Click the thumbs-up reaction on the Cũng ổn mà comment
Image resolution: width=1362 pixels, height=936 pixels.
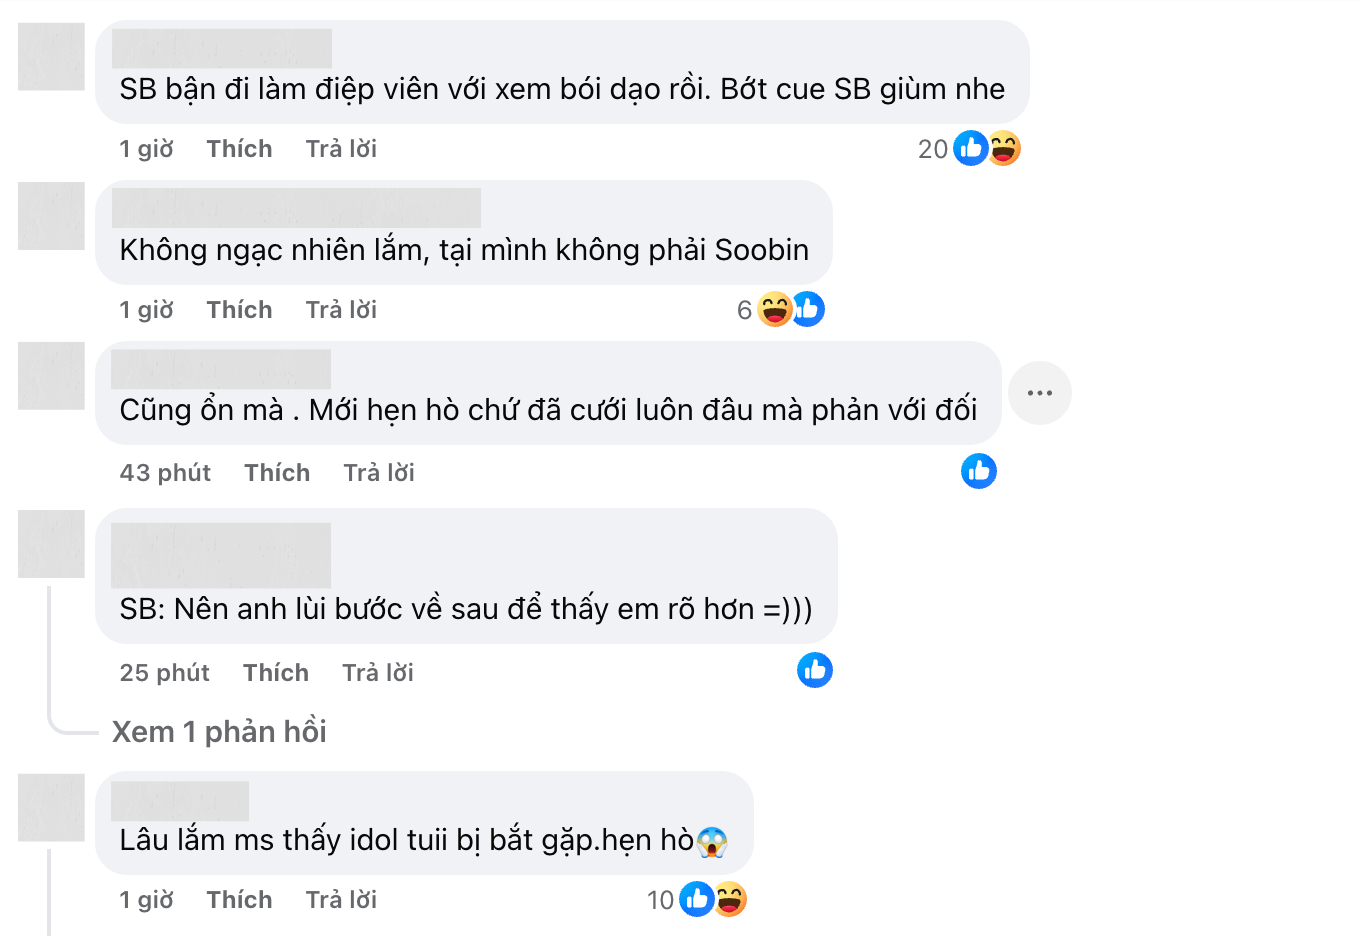coord(978,471)
